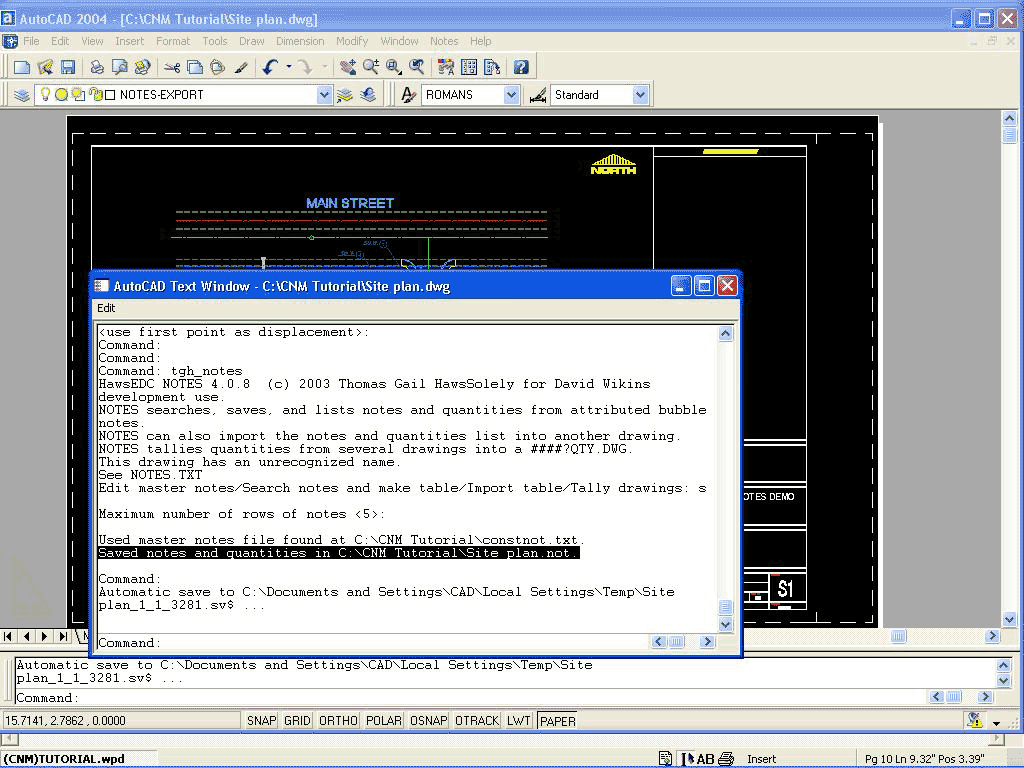
Task: Open Layer Properties Manager icon
Action: tap(21, 95)
